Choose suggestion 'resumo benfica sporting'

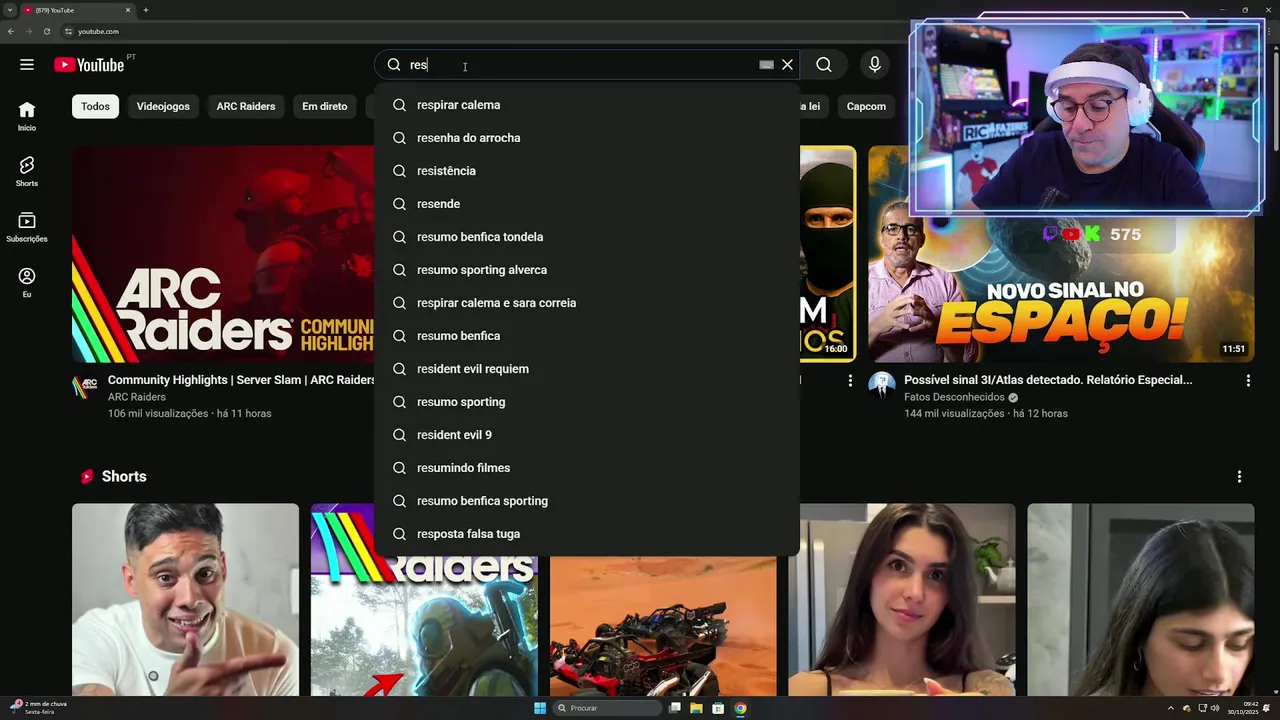(x=587, y=501)
